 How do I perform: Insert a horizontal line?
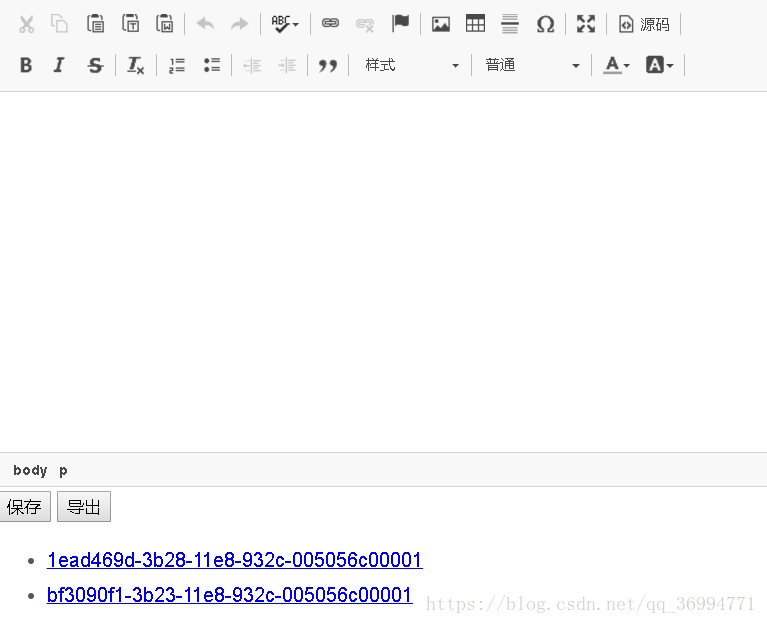click(x=510, y=24)
